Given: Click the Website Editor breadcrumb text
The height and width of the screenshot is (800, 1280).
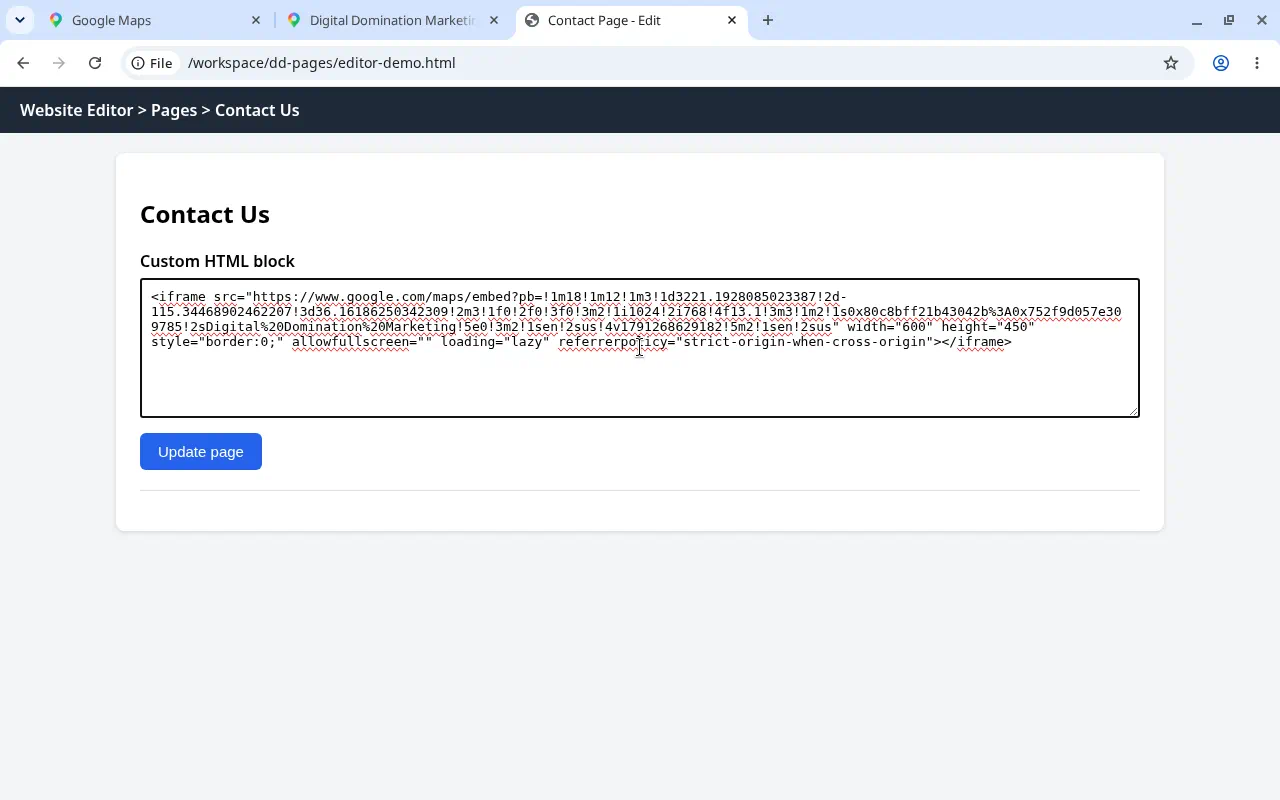Looking at the screenshot, I should [x=76, y=110].
